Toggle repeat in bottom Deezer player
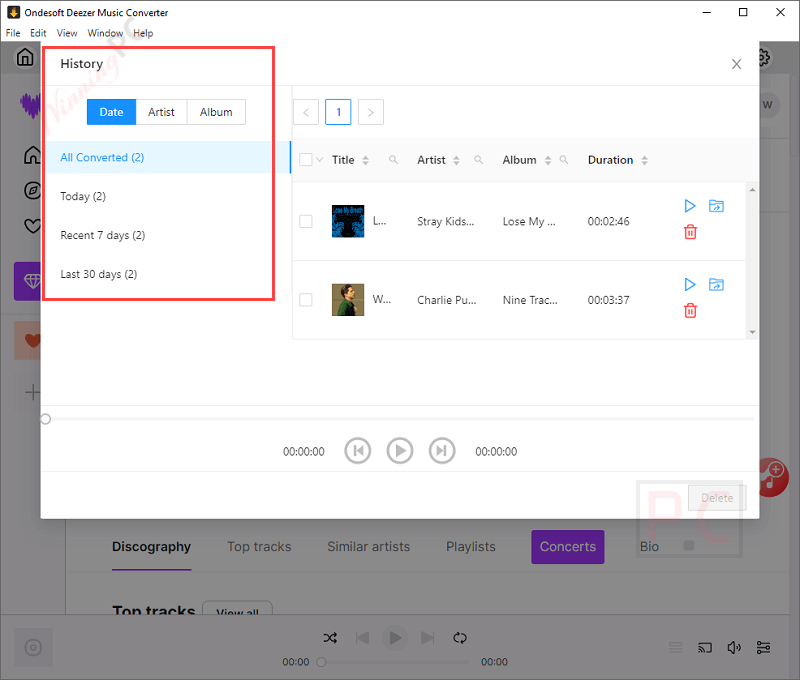The width and height of the screenshot is (800, 680). pyautogui.click(x=460, y=638)
